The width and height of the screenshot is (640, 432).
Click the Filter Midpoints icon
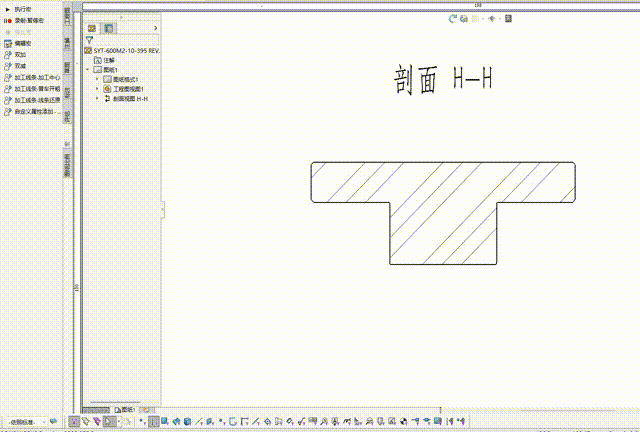coord(257,421)
